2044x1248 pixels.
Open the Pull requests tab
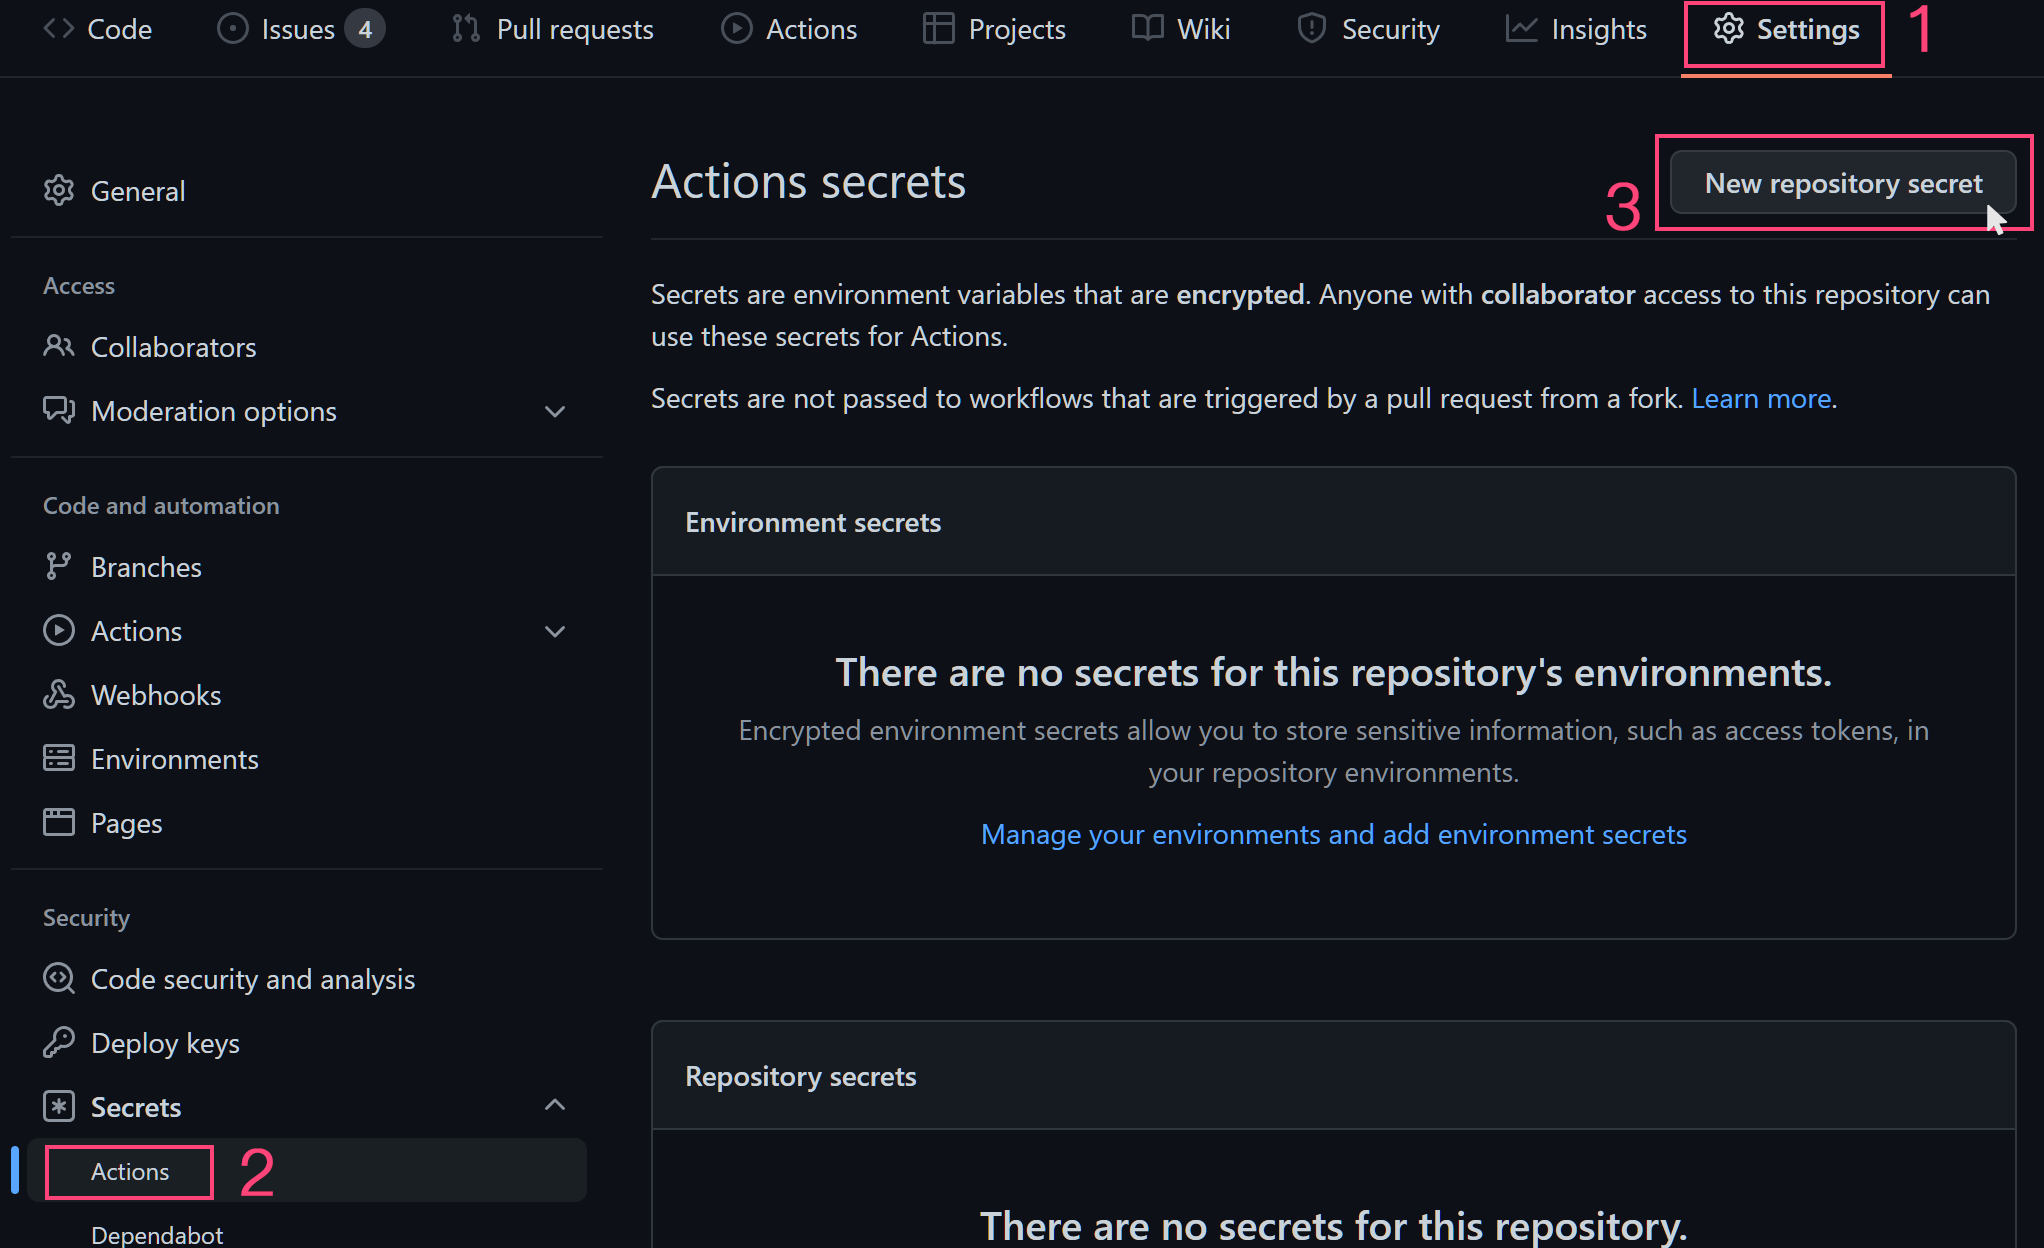click(x=552, y=29)
